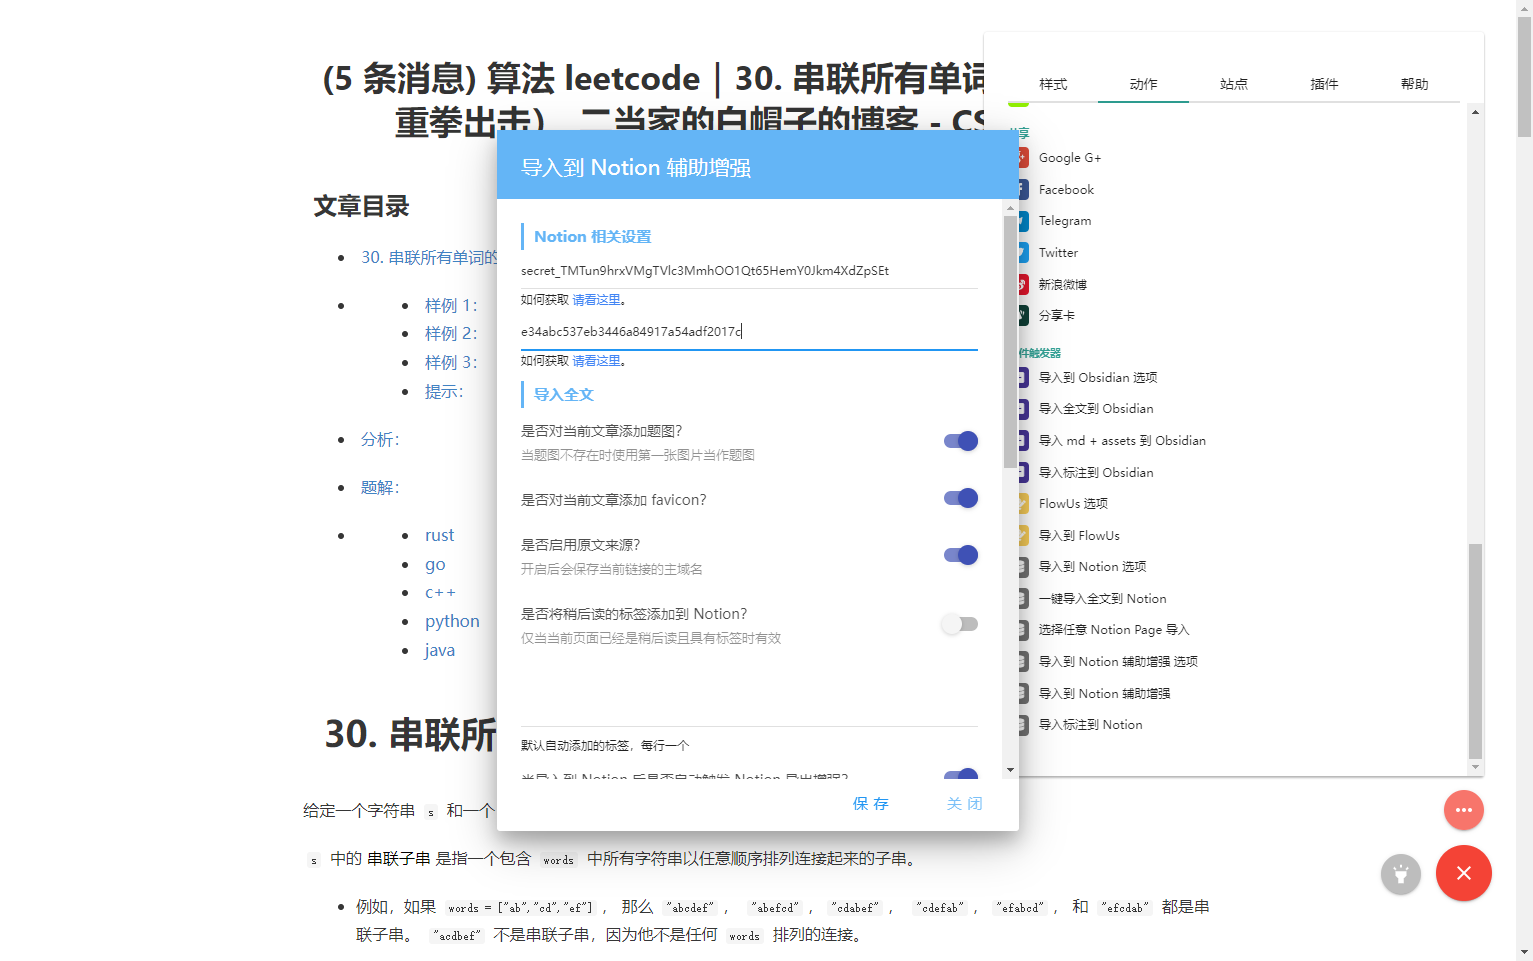Open the Facebook share action
1533x961 pixels.
click(x=1066, y=189)
